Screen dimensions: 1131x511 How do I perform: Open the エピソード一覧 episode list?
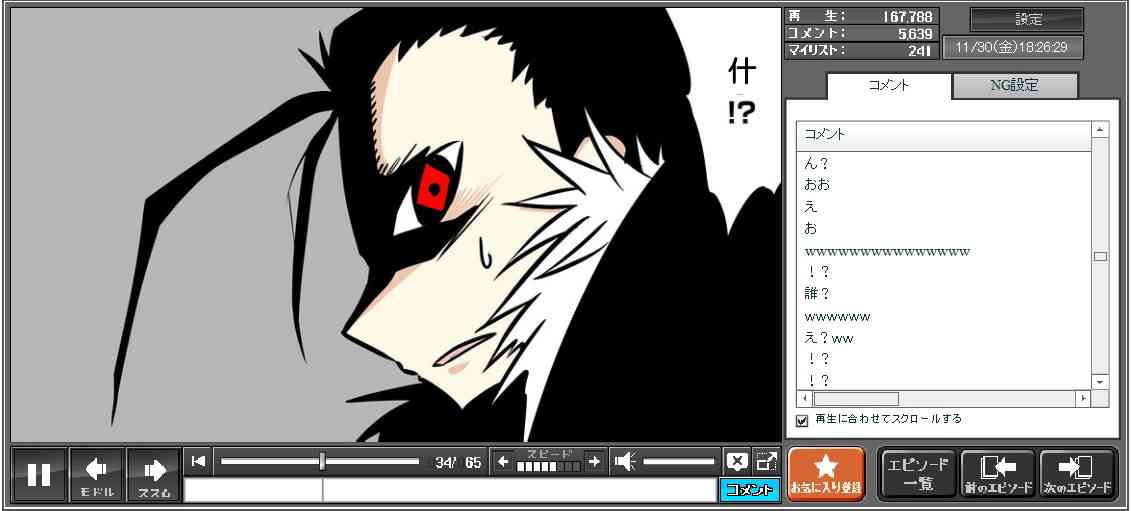point(917,474)
